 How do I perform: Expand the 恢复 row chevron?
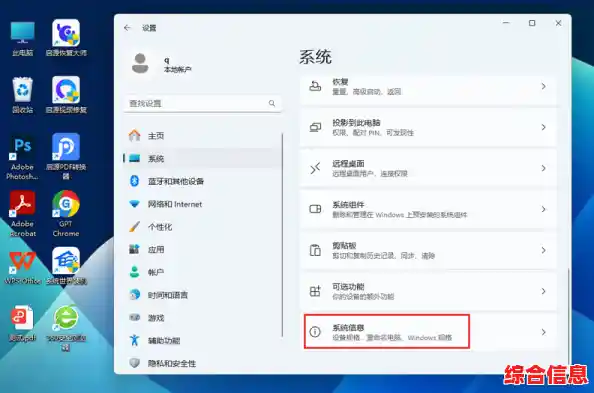544,86
